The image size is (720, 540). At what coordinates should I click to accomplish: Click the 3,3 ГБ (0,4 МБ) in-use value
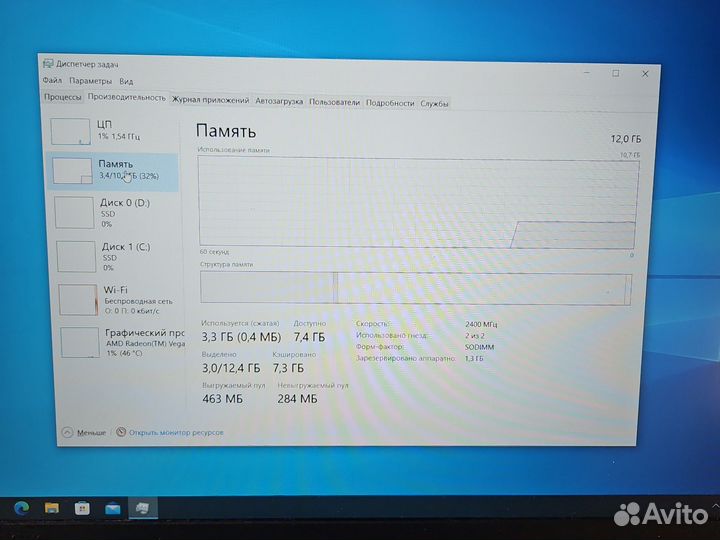[242, 337]
